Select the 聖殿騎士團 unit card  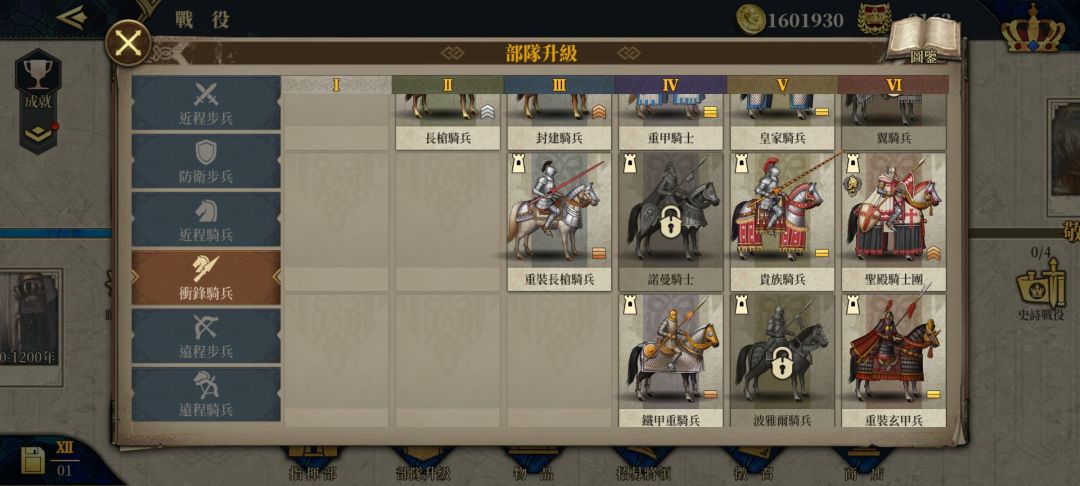[x=893, y=222]
